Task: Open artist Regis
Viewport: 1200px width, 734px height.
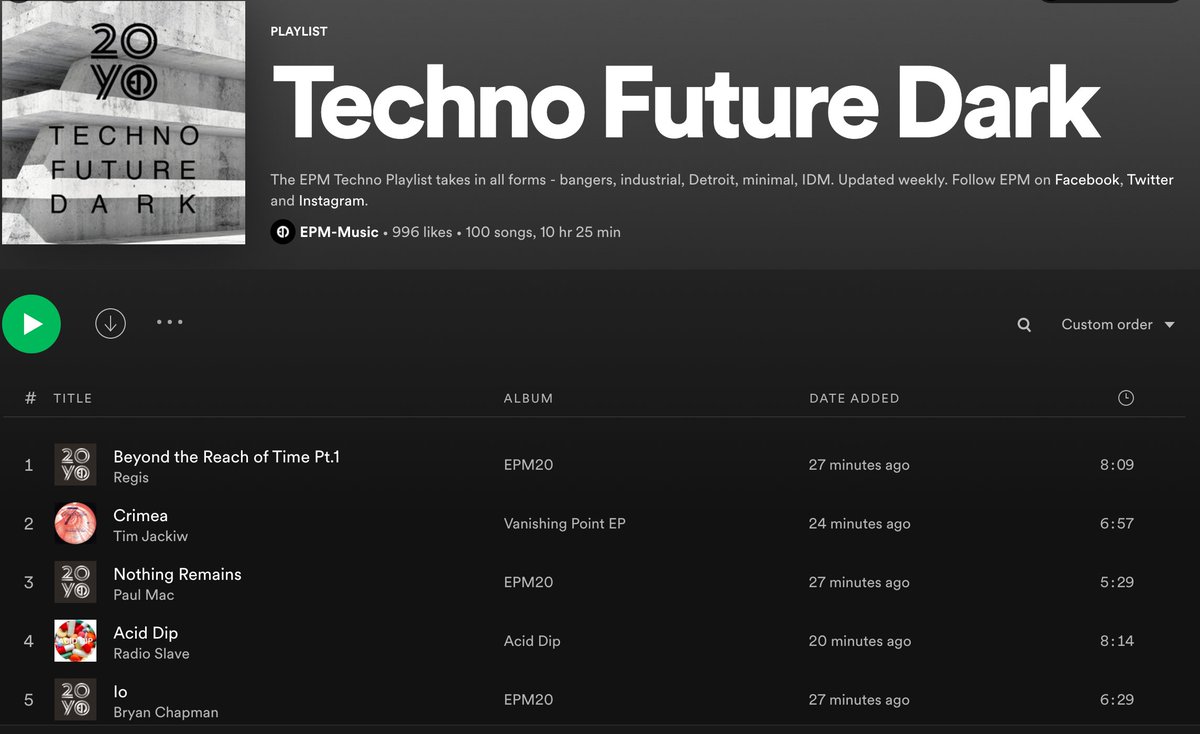Action: (131, 478)
